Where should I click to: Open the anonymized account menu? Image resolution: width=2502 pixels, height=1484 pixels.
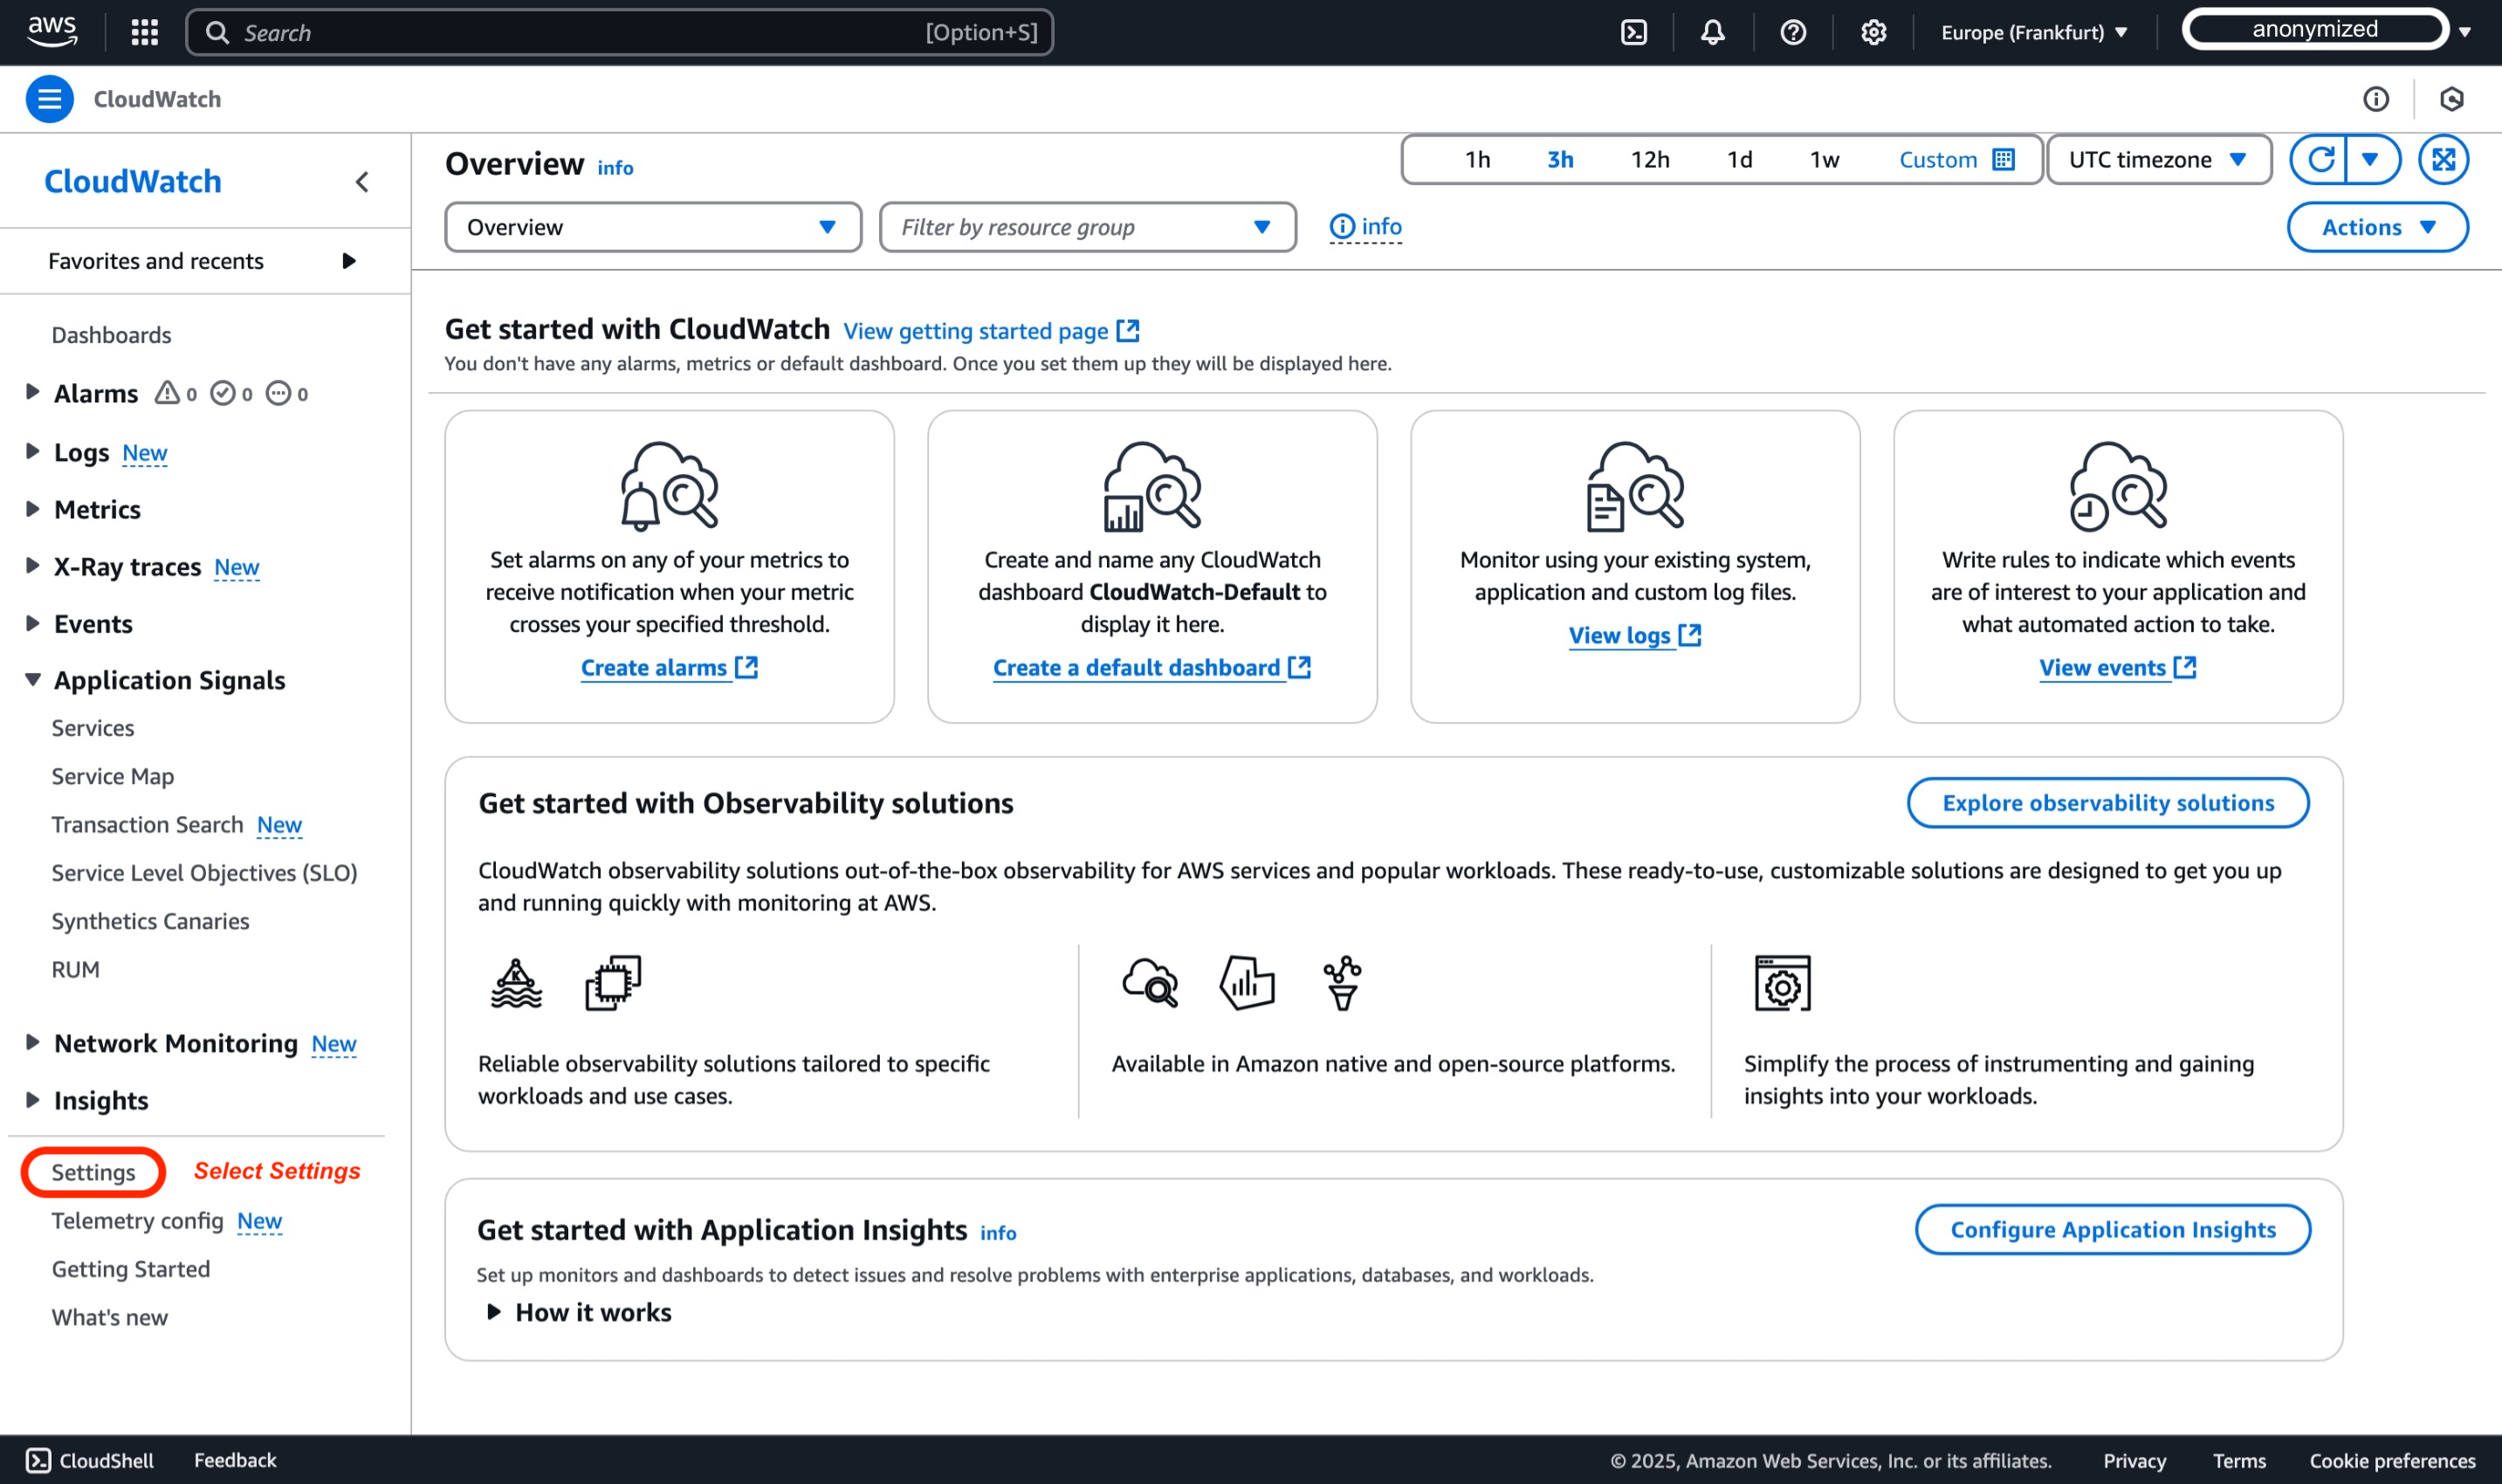2327,30
